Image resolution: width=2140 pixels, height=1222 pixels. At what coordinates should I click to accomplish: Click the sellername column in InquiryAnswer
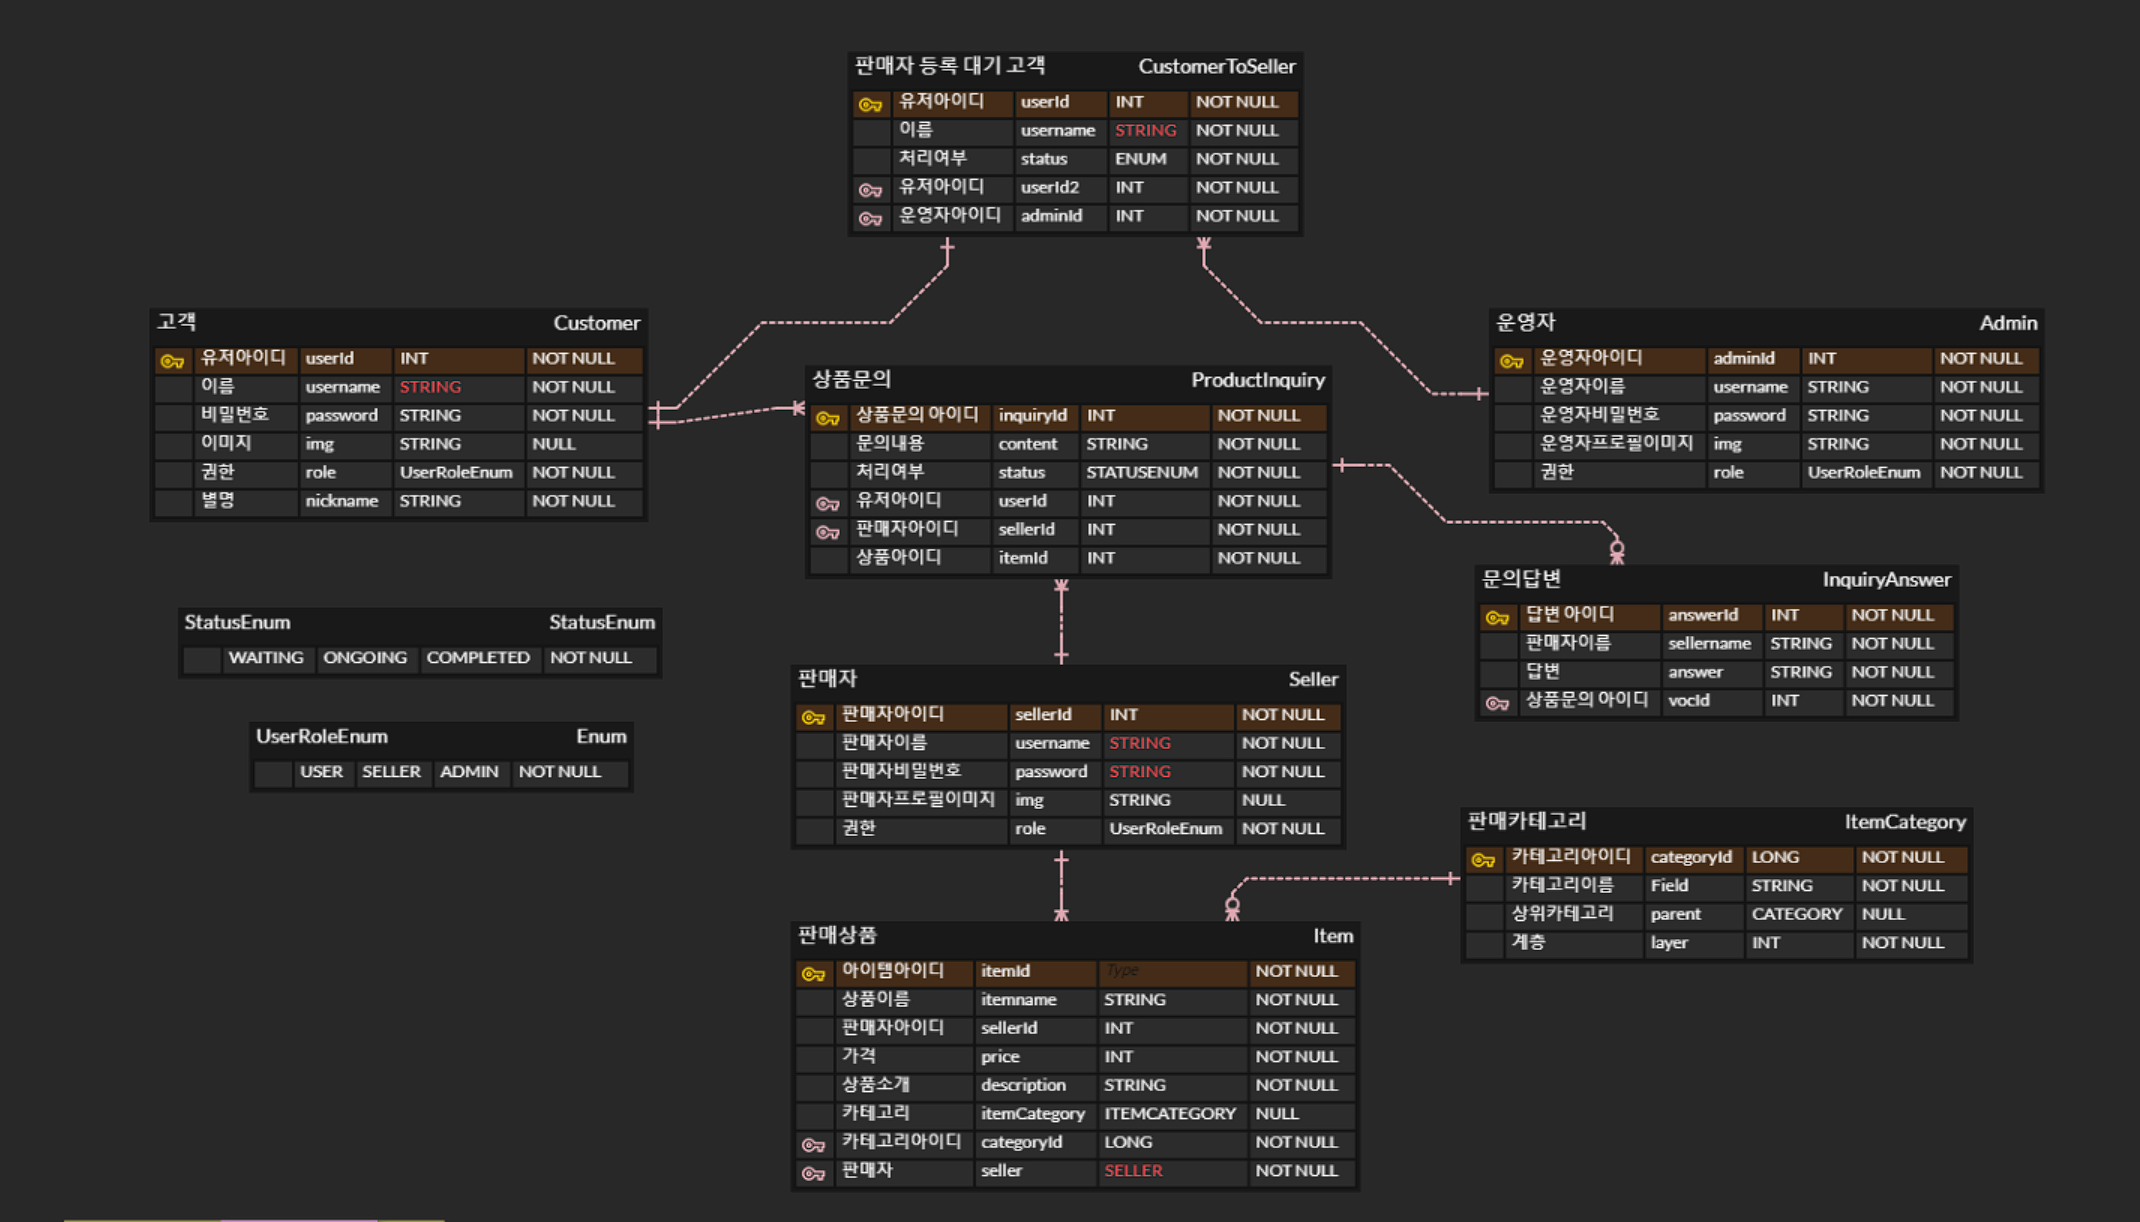[x=1709, y=643]
